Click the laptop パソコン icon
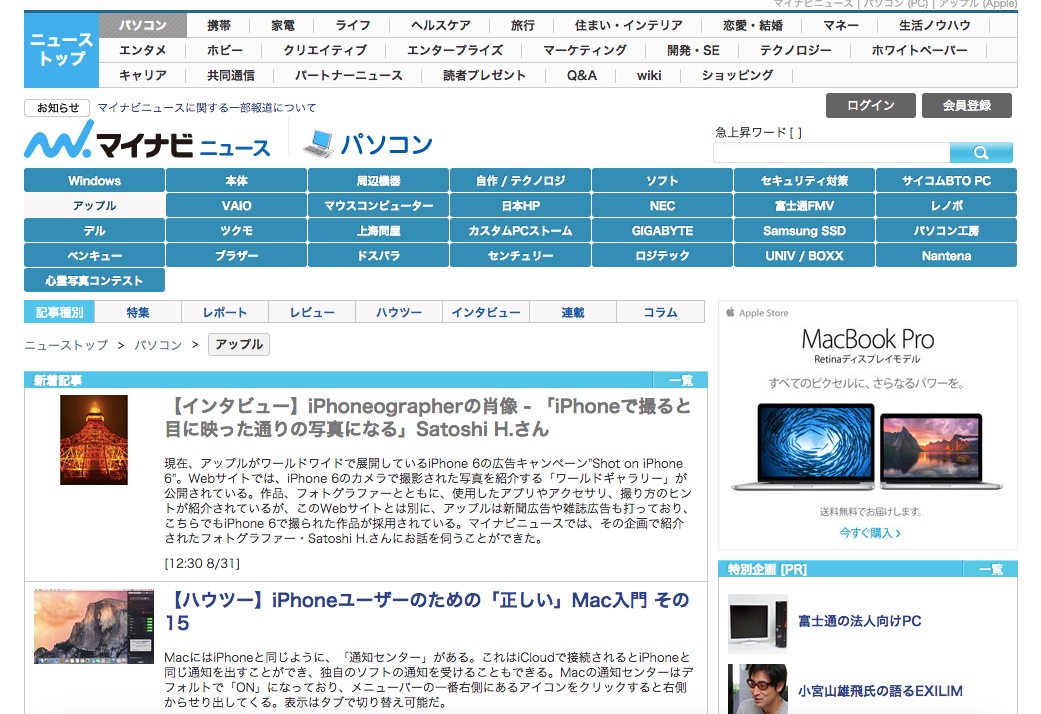Image resolution: width=1041 pixels, height=714 pixels. pos(318,143)
